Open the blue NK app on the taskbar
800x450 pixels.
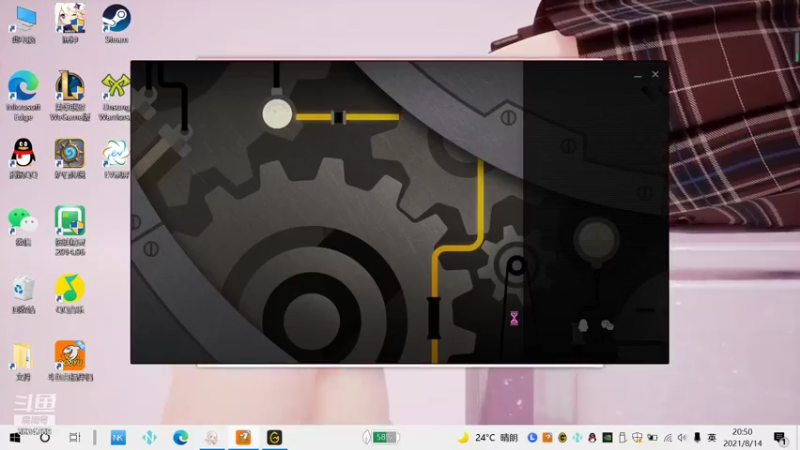118,438
